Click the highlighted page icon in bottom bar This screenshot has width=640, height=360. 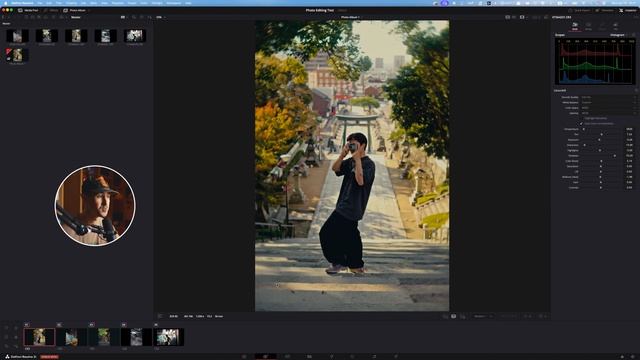point(265,356)
